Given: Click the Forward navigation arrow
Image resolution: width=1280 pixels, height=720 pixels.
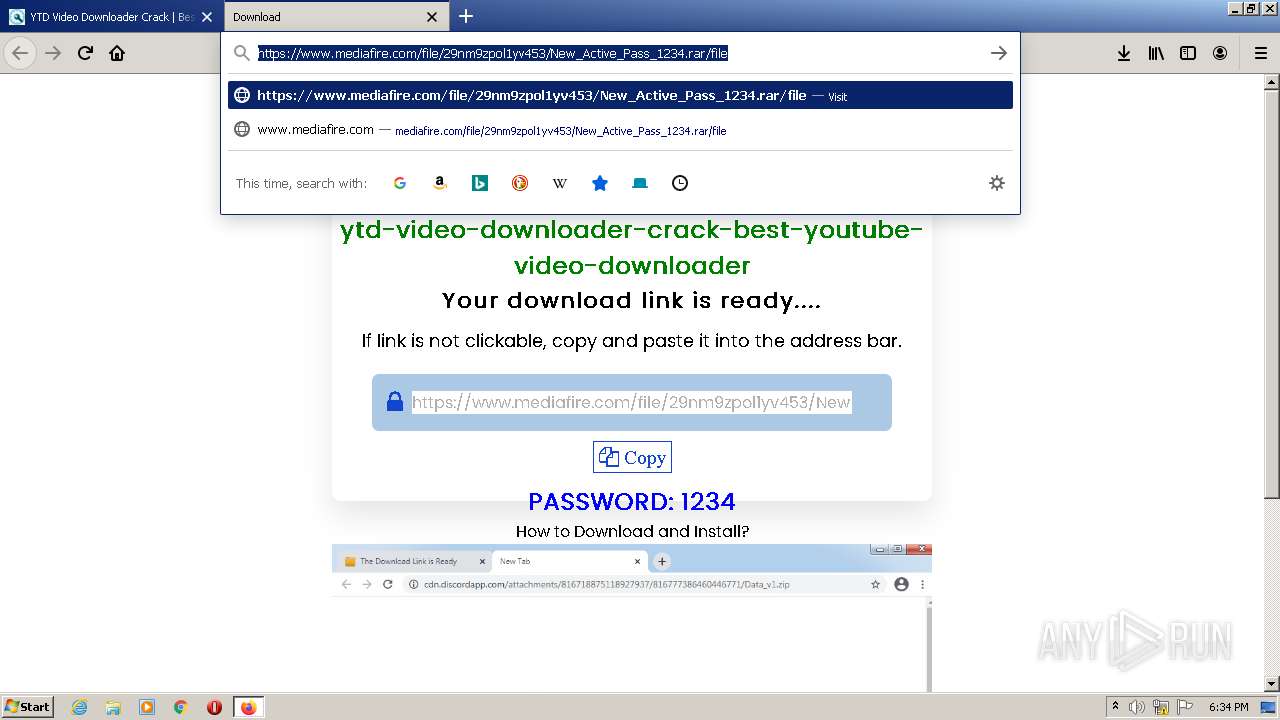Looking at the screenshot, I should click(53, 53).
